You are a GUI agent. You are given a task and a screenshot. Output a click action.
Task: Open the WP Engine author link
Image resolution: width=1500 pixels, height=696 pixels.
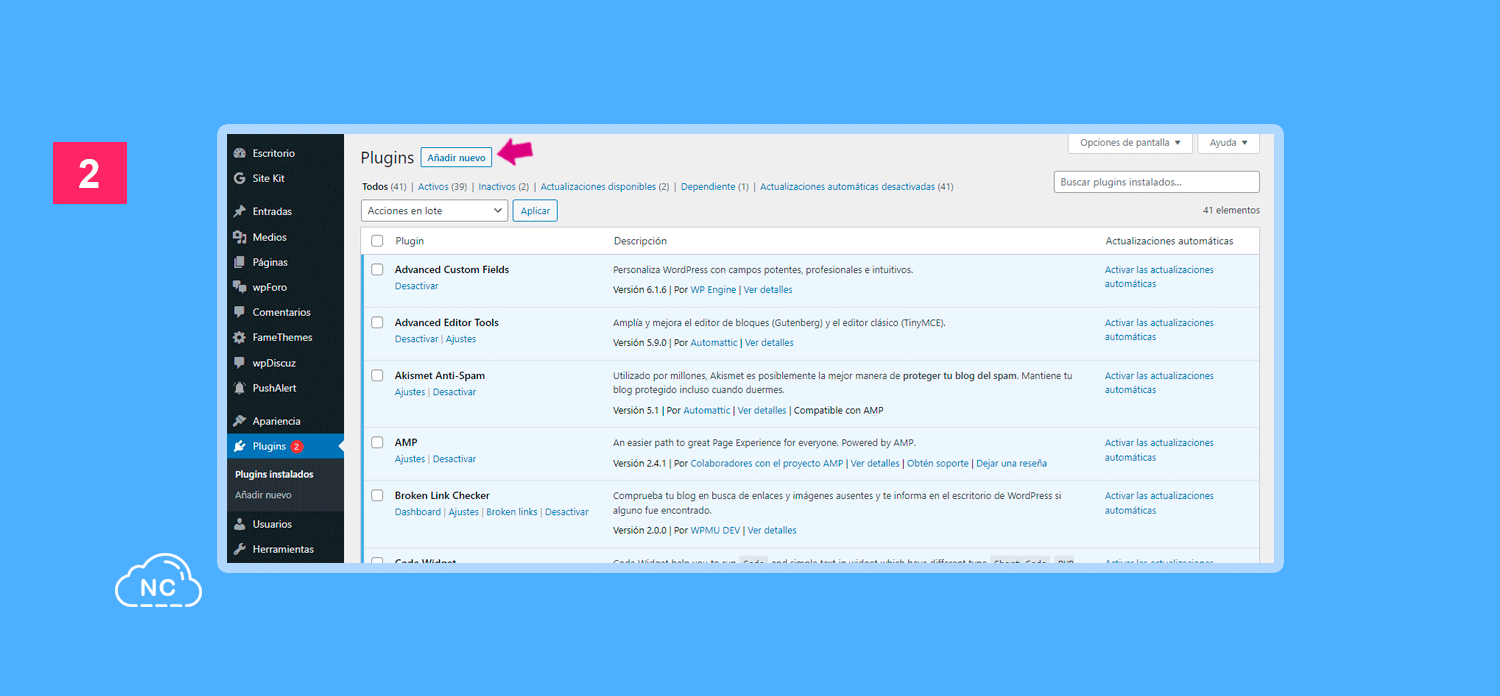point(713,290)
